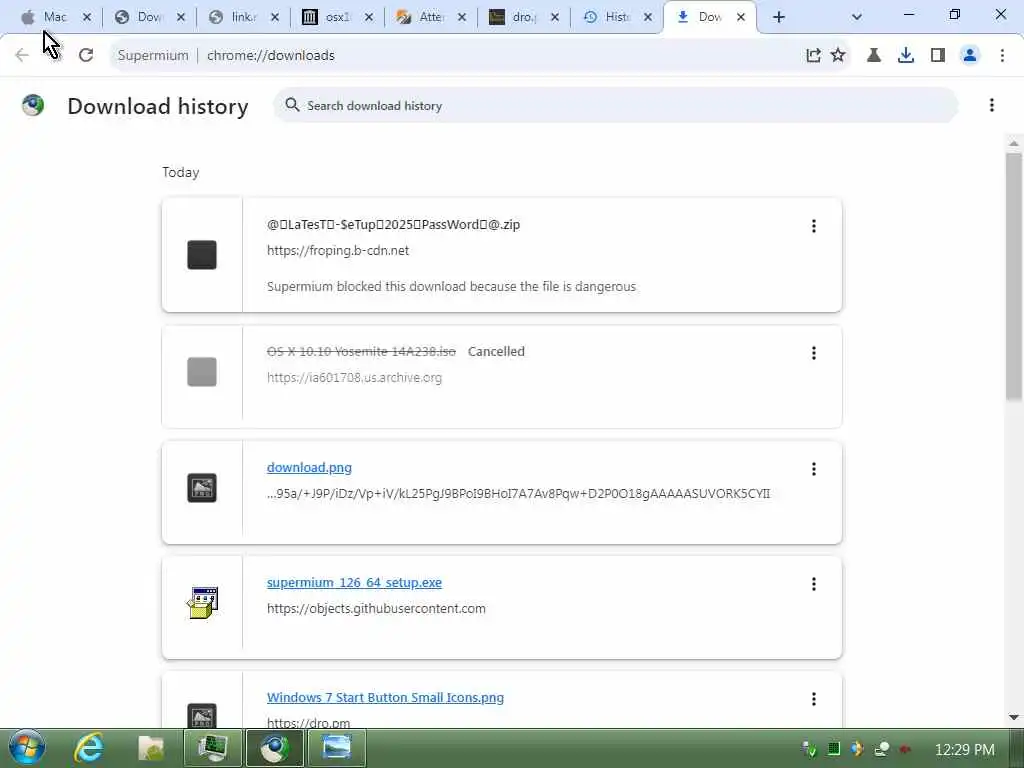
Task: Close the 'osx1' archive tab
Action: point(368,18)
